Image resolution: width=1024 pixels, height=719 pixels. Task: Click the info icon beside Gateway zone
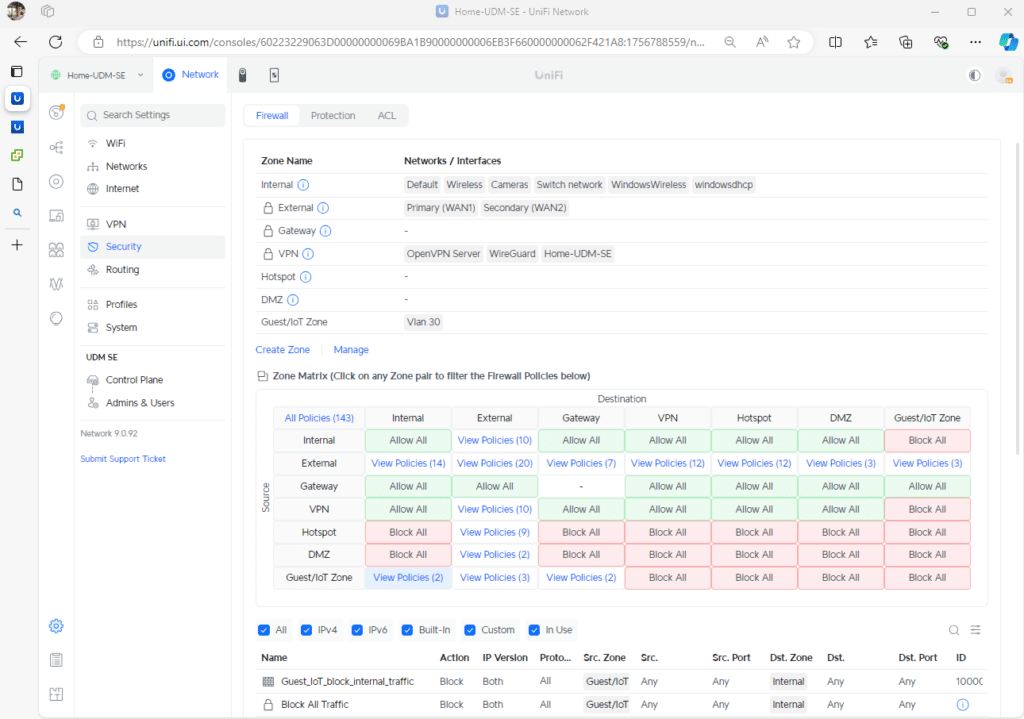click(x=325, y=231)
